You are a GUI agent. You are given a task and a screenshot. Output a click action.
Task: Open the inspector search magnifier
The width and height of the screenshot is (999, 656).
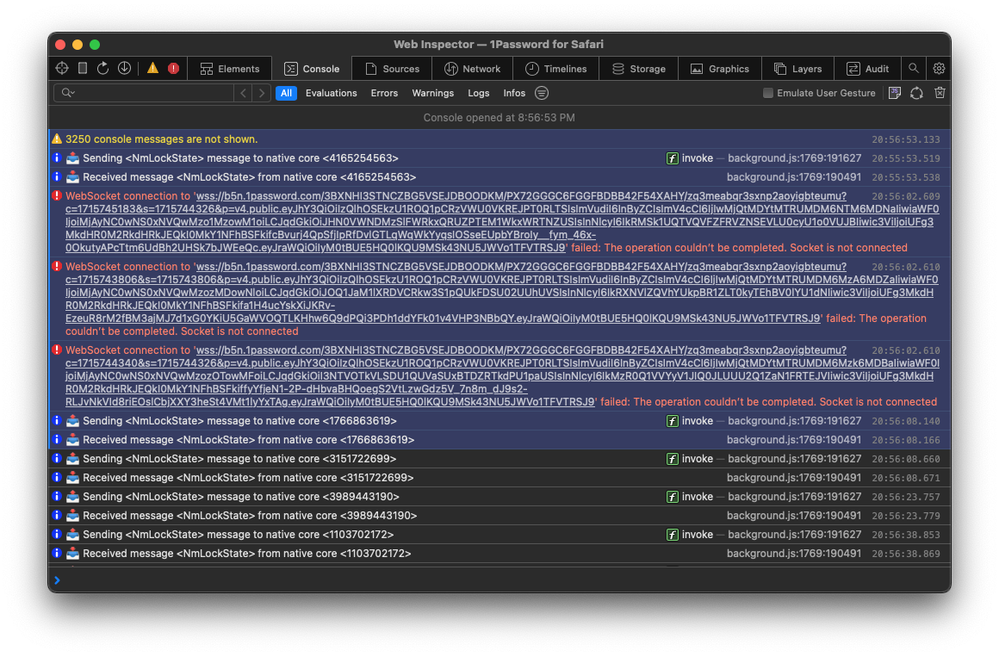point(914,68)
